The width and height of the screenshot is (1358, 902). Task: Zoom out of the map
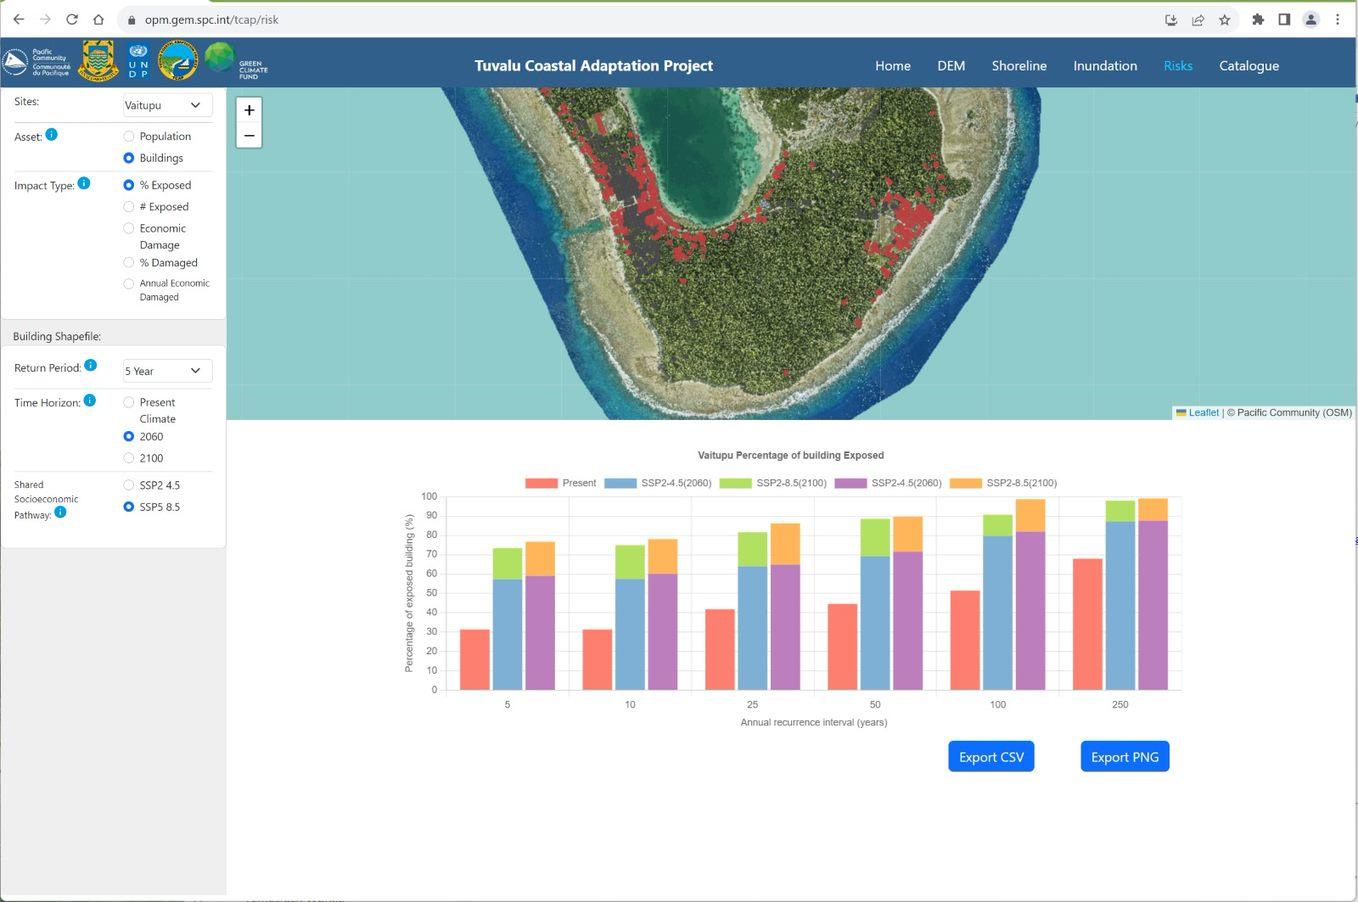click(x=249, y=136)
